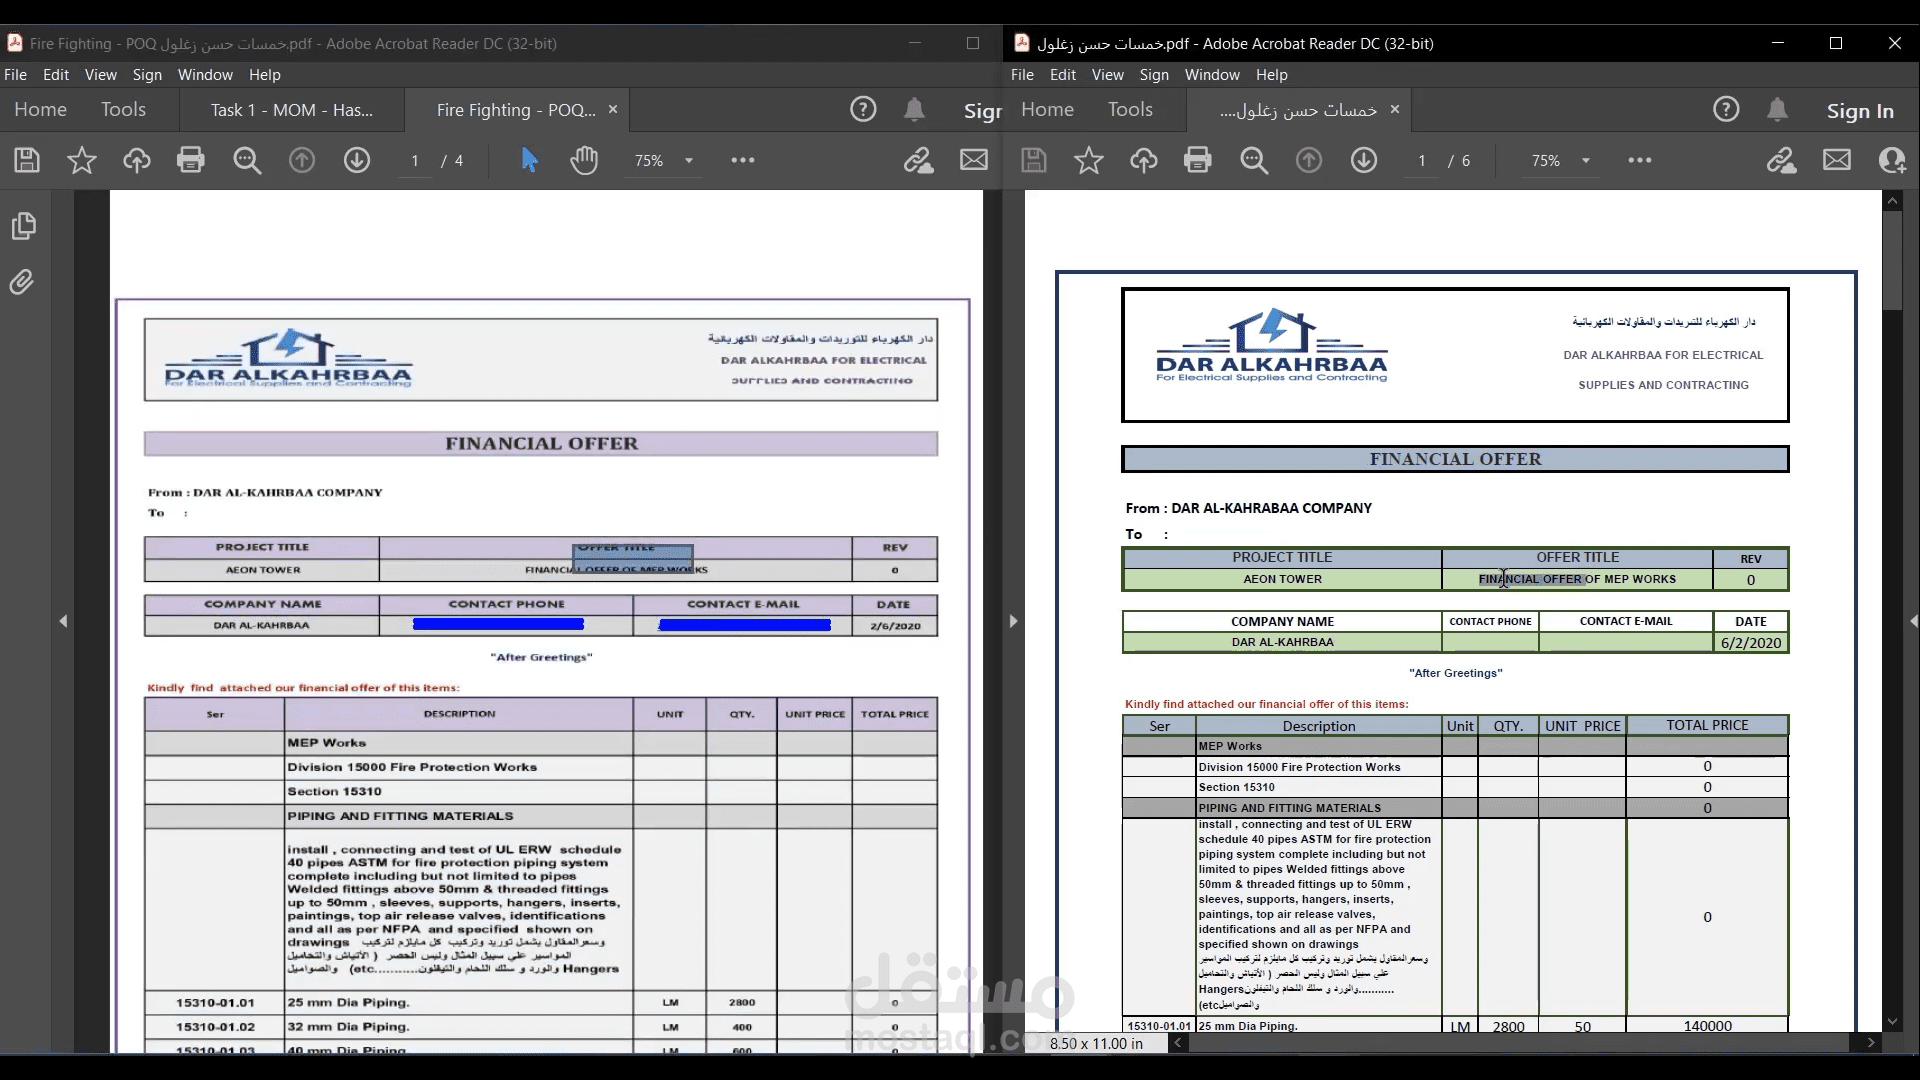This screenshot has width=1920, height=1080.
Task: Select the Hand tool for panning
Action: tap(585, 160)
